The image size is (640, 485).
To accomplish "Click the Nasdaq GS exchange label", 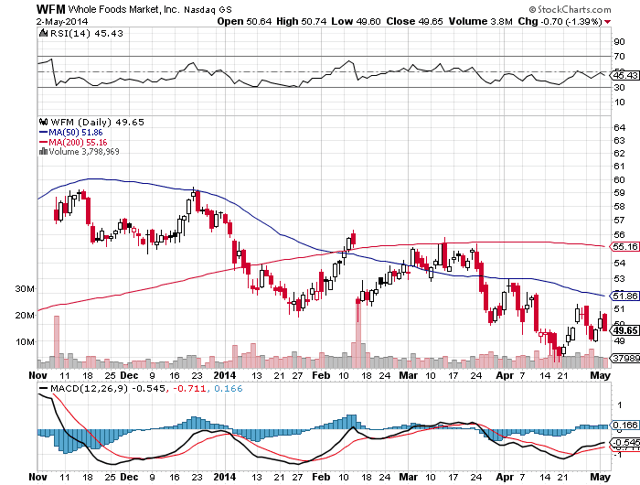I will [x=208, y=10].
